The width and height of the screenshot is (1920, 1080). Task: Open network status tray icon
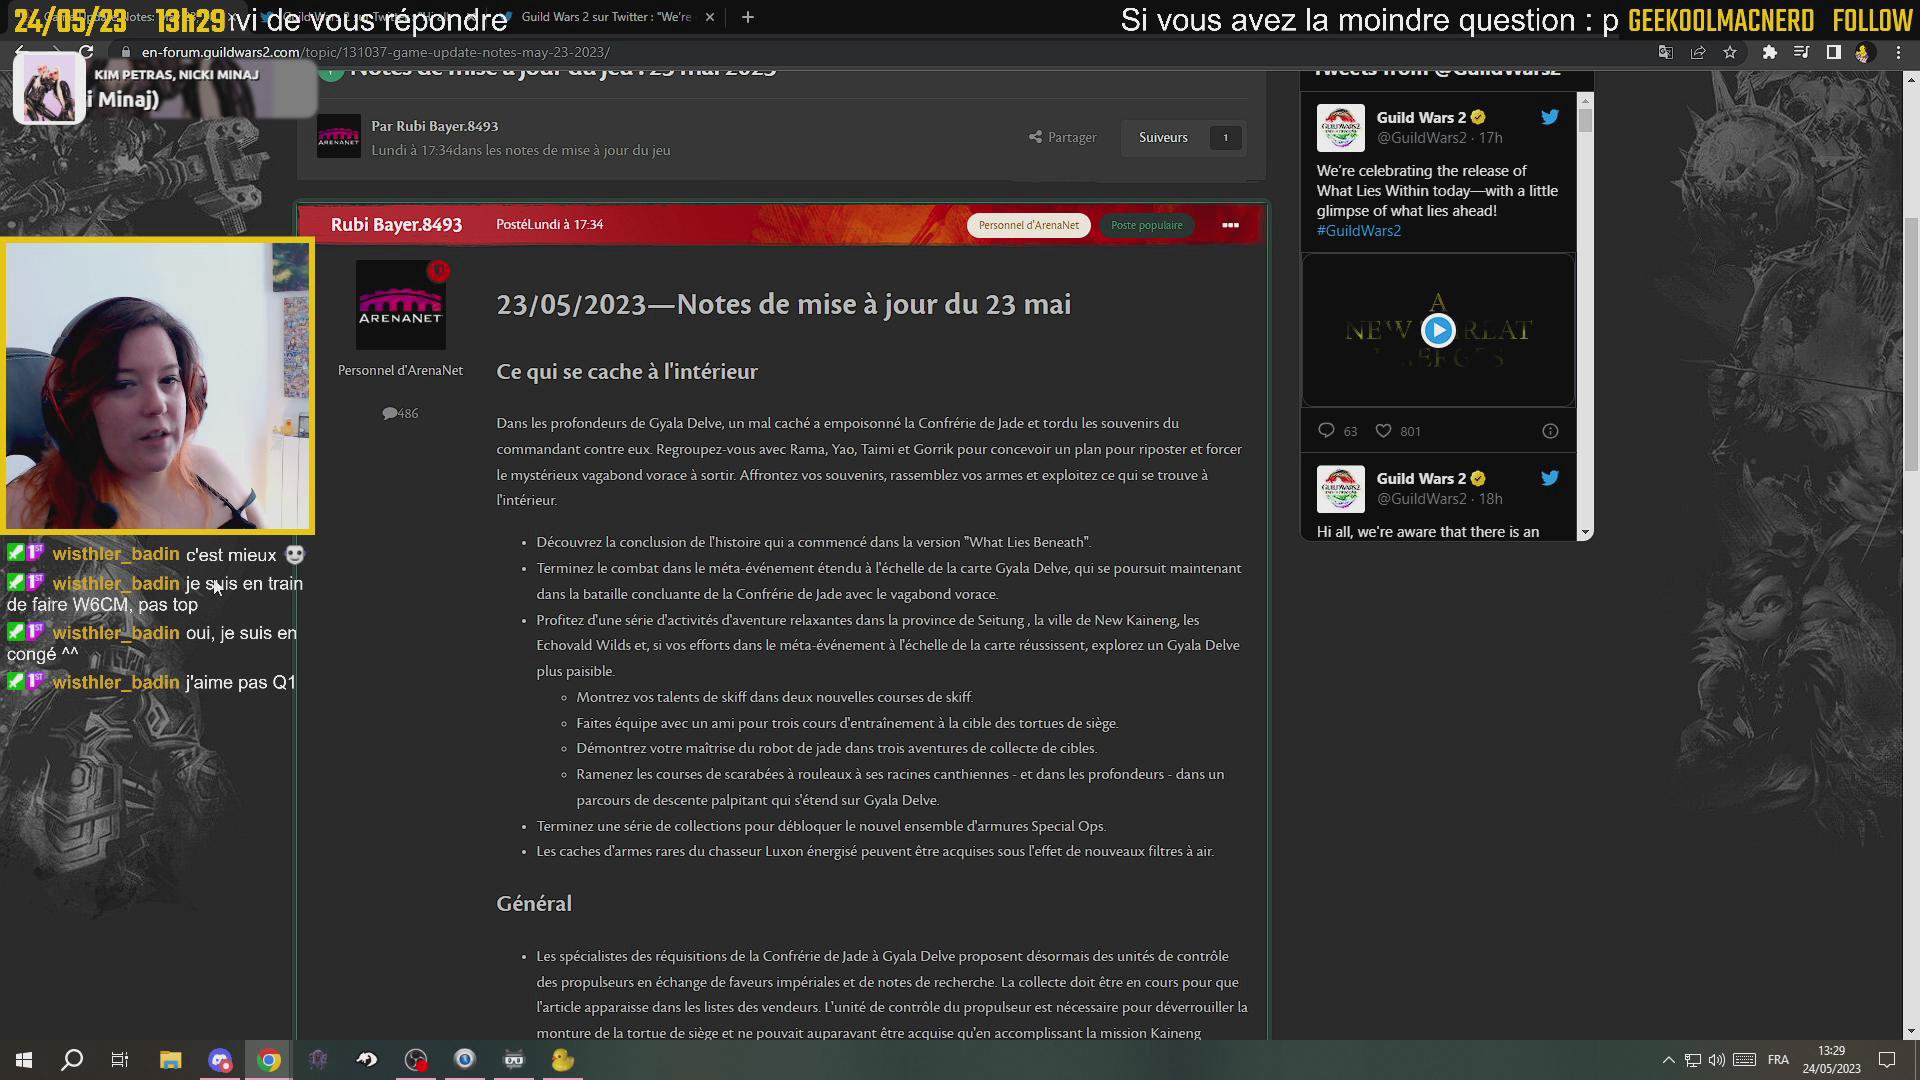(x=1693, y=1060)
